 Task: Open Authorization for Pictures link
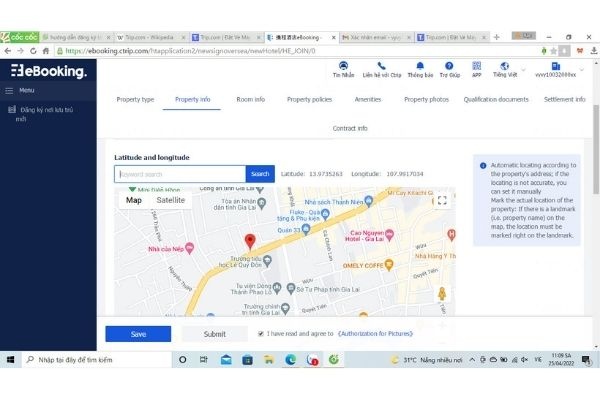coord(375,334)
